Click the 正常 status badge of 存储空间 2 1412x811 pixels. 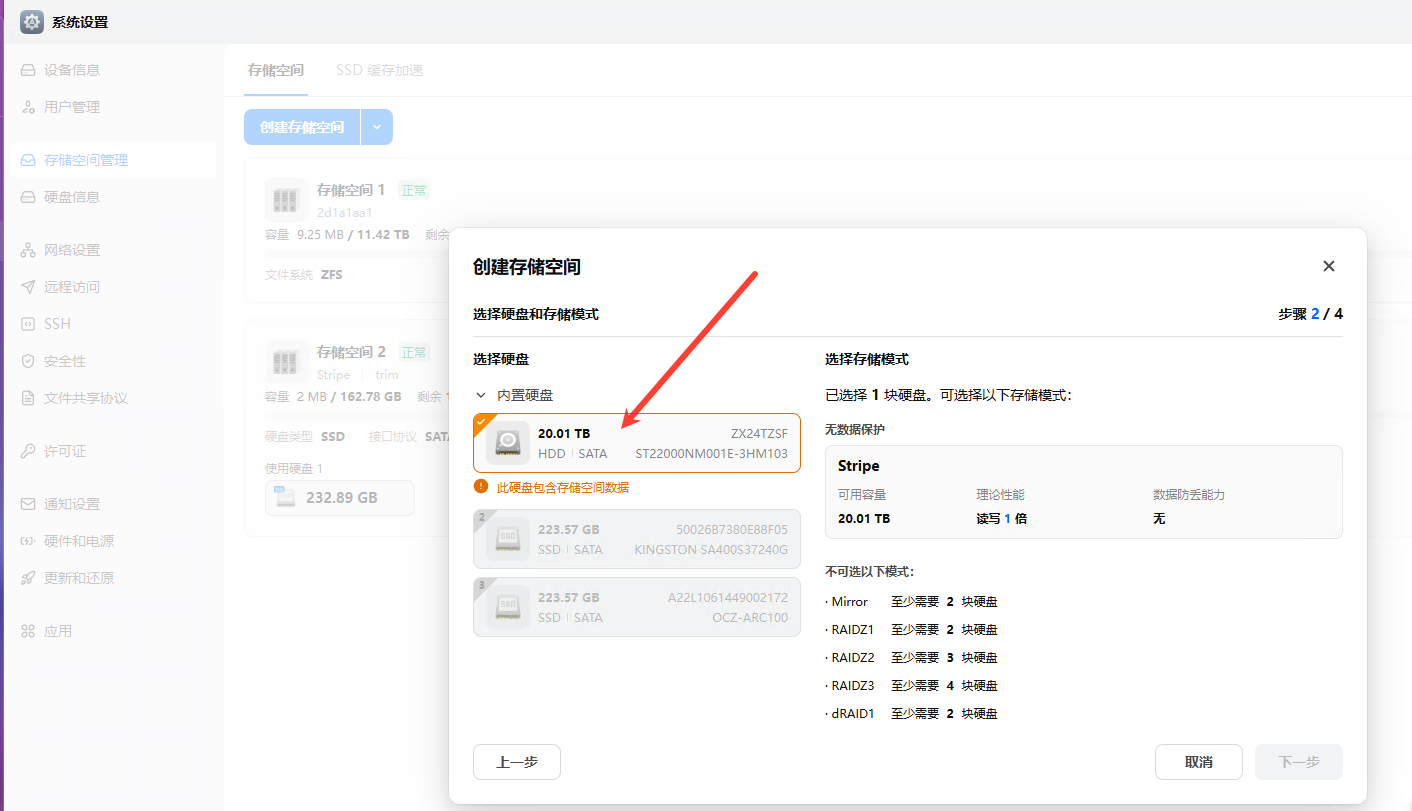pos(414,352)
